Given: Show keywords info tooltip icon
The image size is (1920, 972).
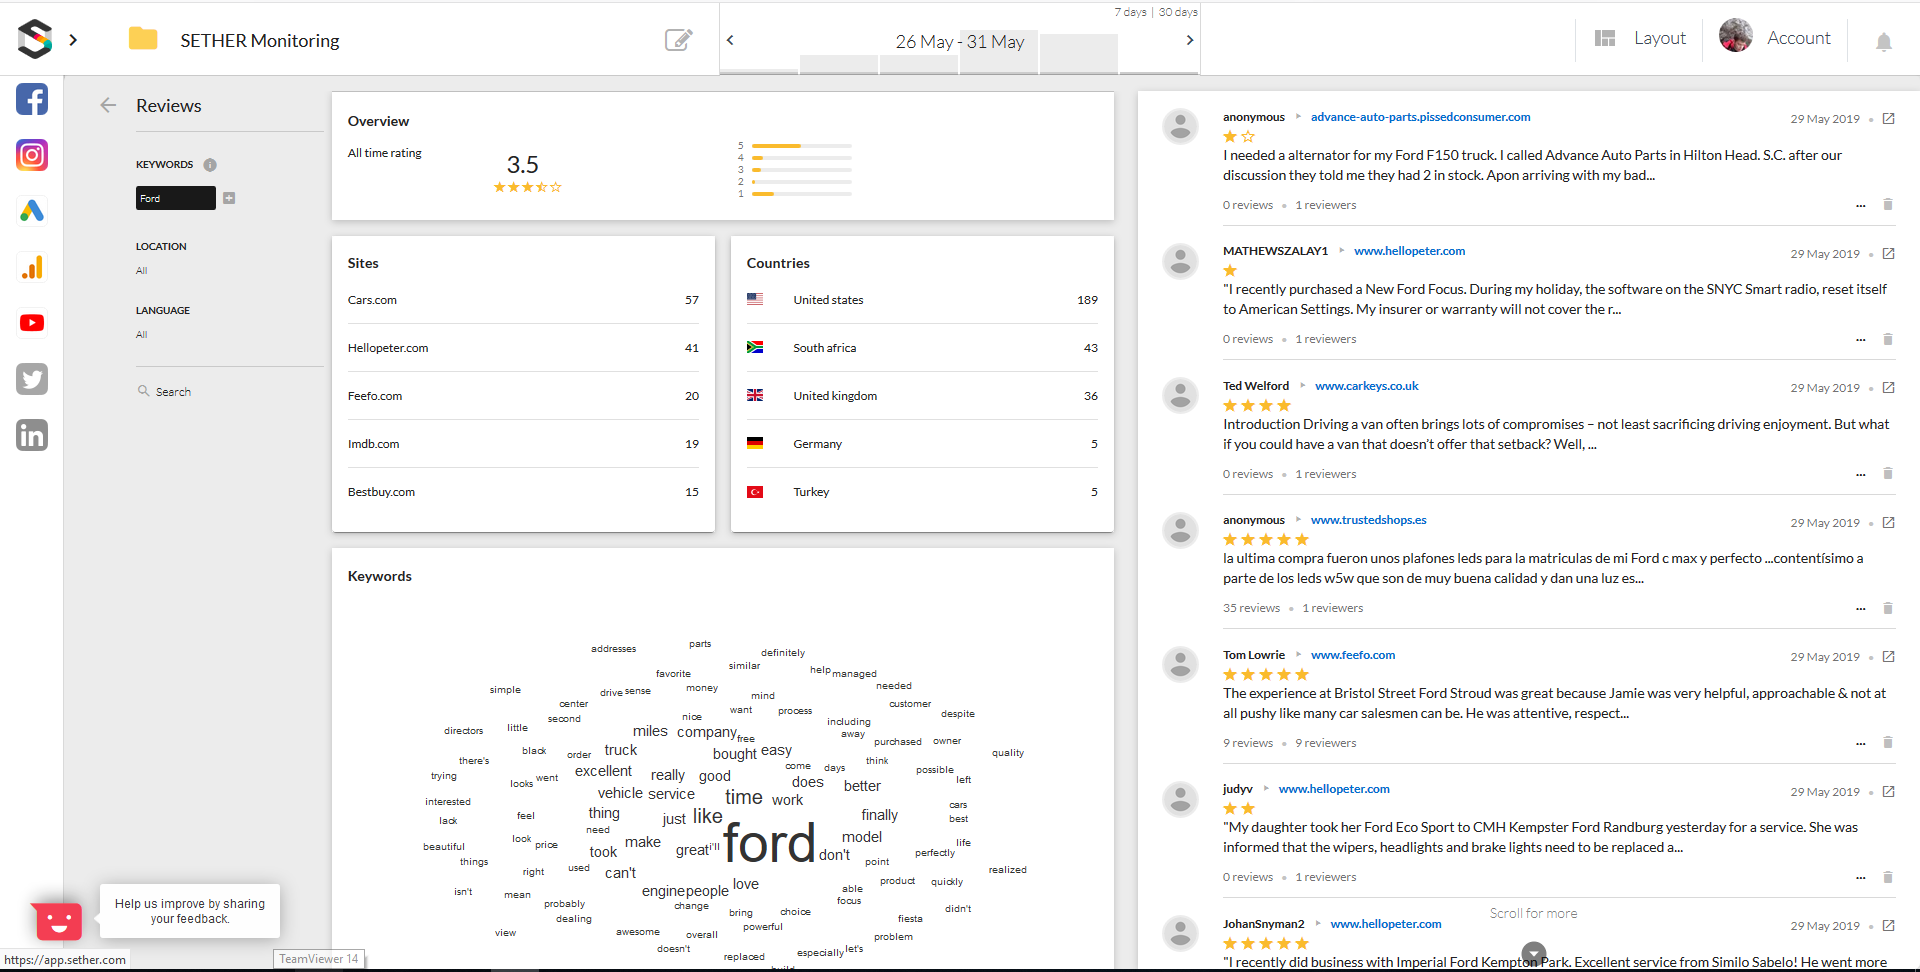Looking at the screenshot, I should (210, 165).
